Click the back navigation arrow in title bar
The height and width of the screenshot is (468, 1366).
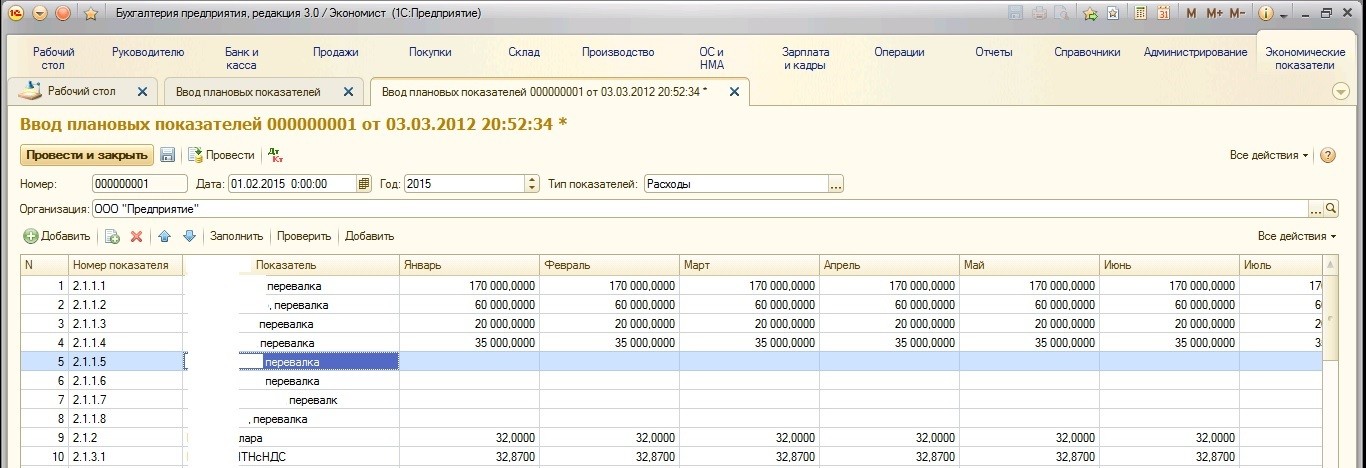click(39, 14)
